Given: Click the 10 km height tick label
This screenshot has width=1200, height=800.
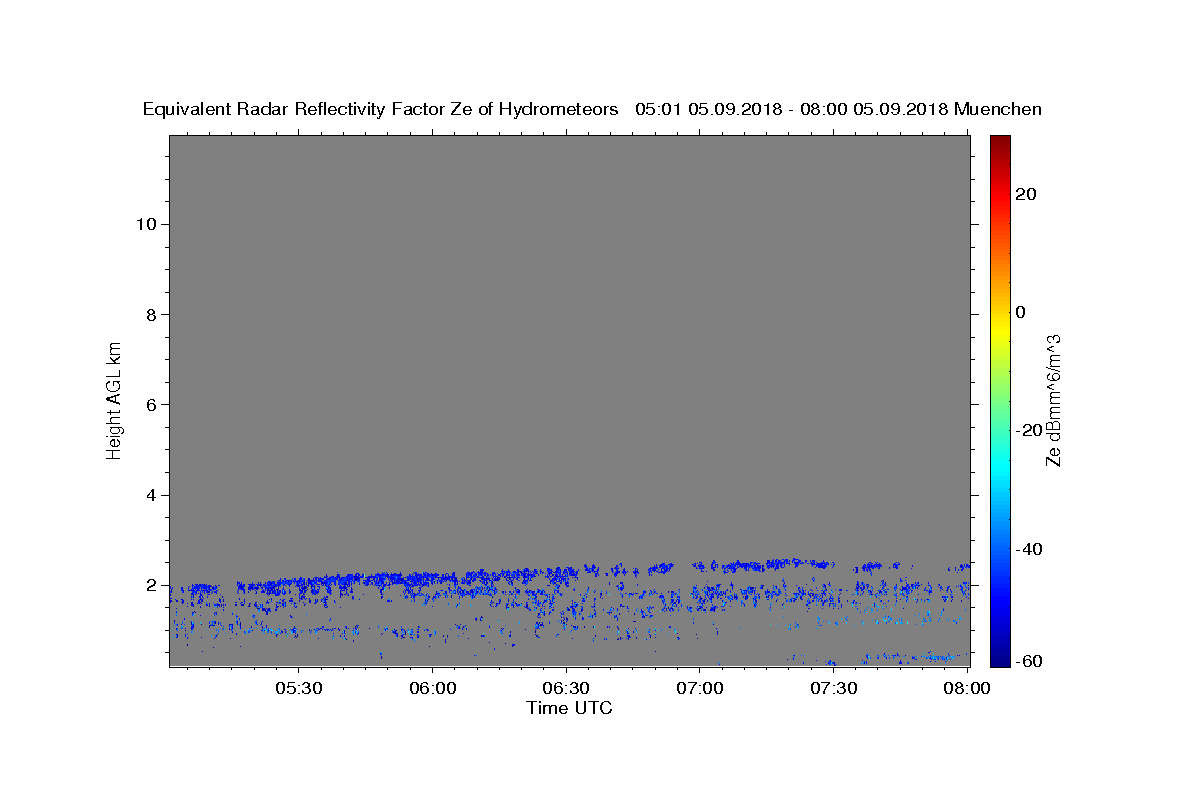Looking at the screenshot, I should click(x=147, y=224).
